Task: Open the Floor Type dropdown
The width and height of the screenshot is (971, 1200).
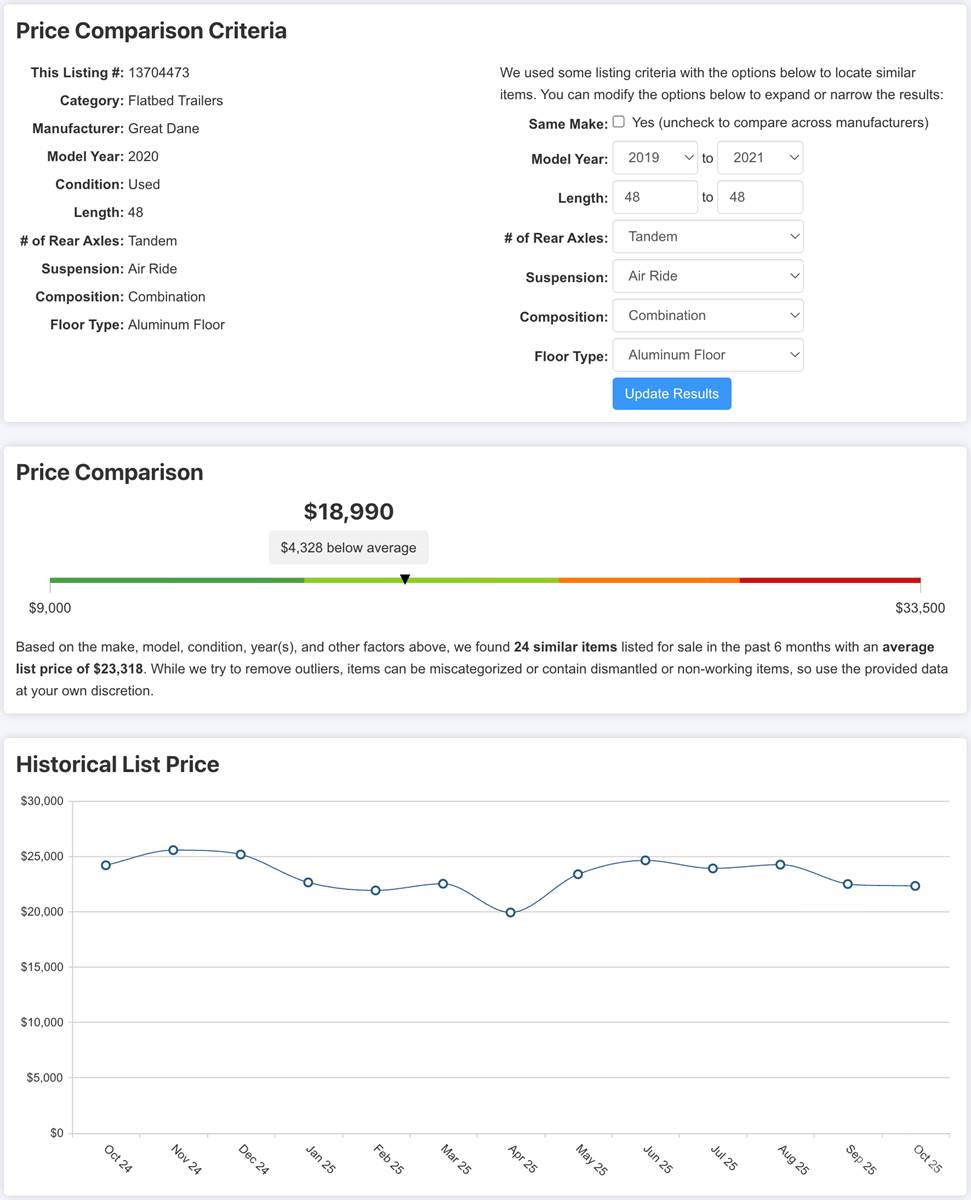Action: (708, 355)
